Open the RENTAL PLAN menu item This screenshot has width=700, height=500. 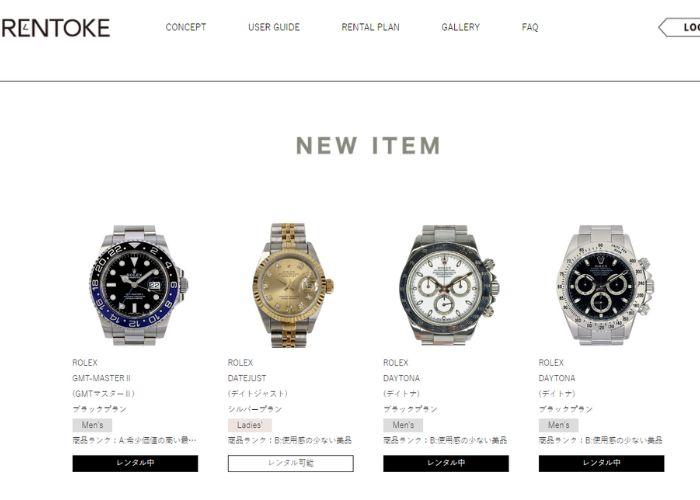tap(370, 27)
